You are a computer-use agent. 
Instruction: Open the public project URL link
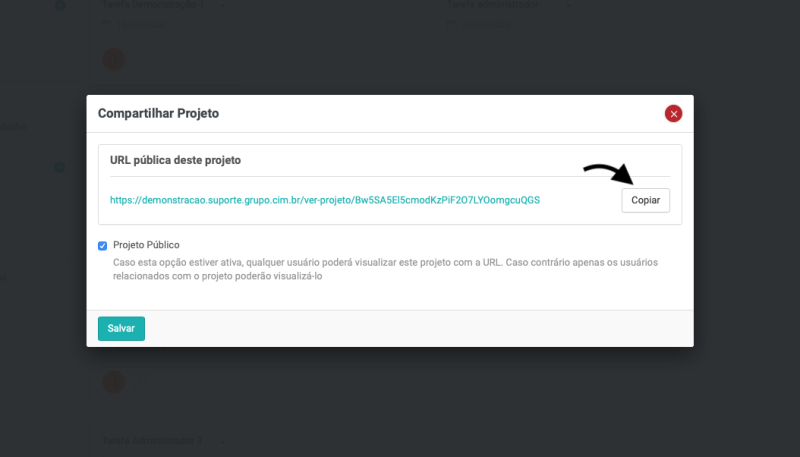[x=325, y=200]
